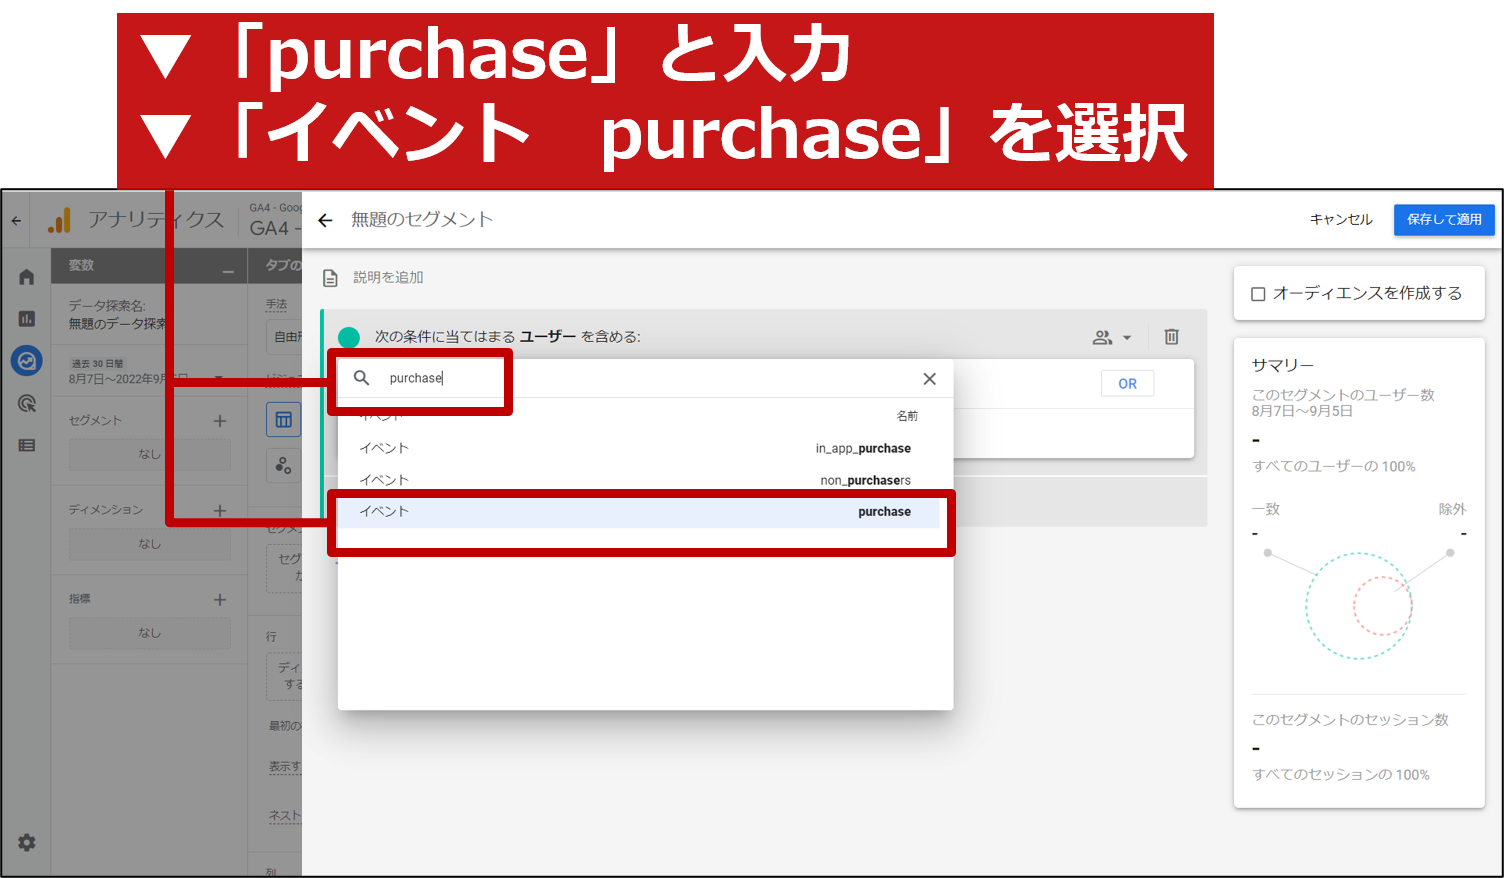The height and width of the screenshot is (878, 1504).
Task: Delete condition group with trash icon
Action: (x=1171, y=337)
